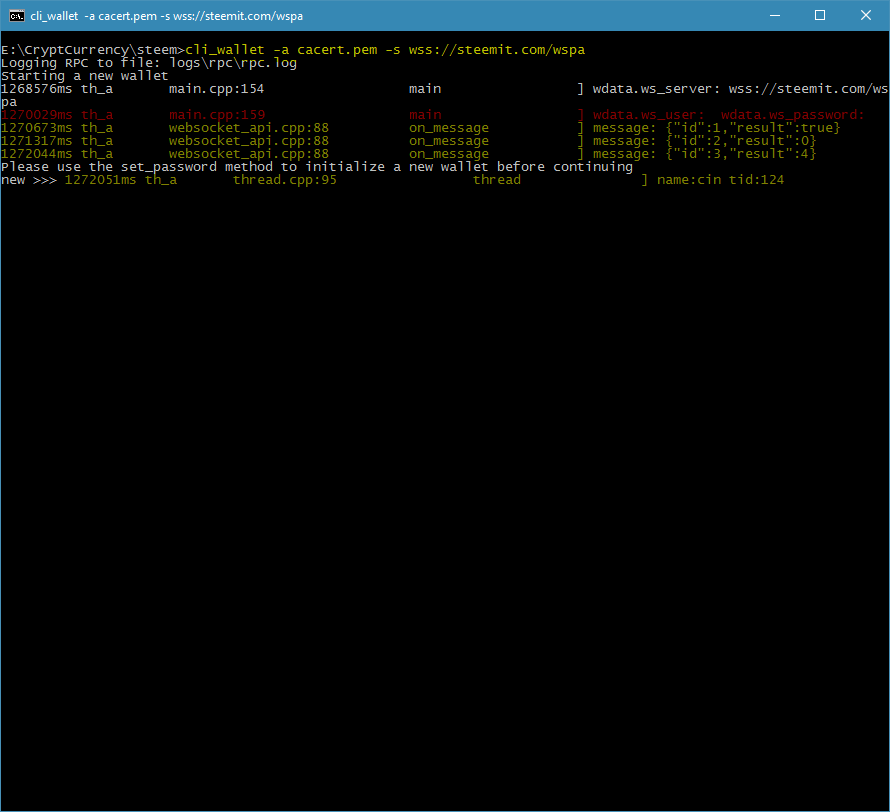Click timestamp '1268576ms'
Screen dimensions: 890x812
36,89
